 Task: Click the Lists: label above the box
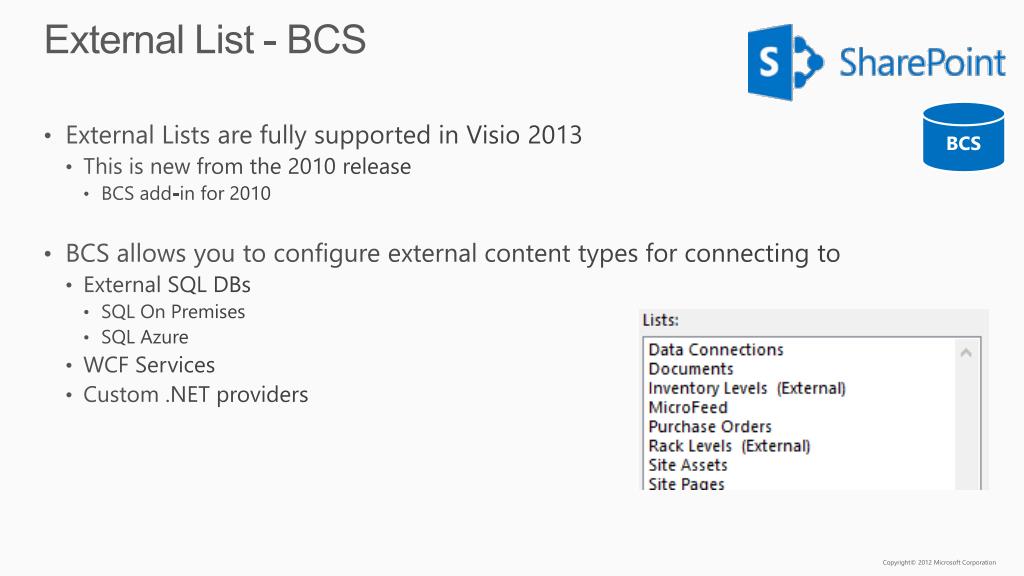click(x=660, y=320)
